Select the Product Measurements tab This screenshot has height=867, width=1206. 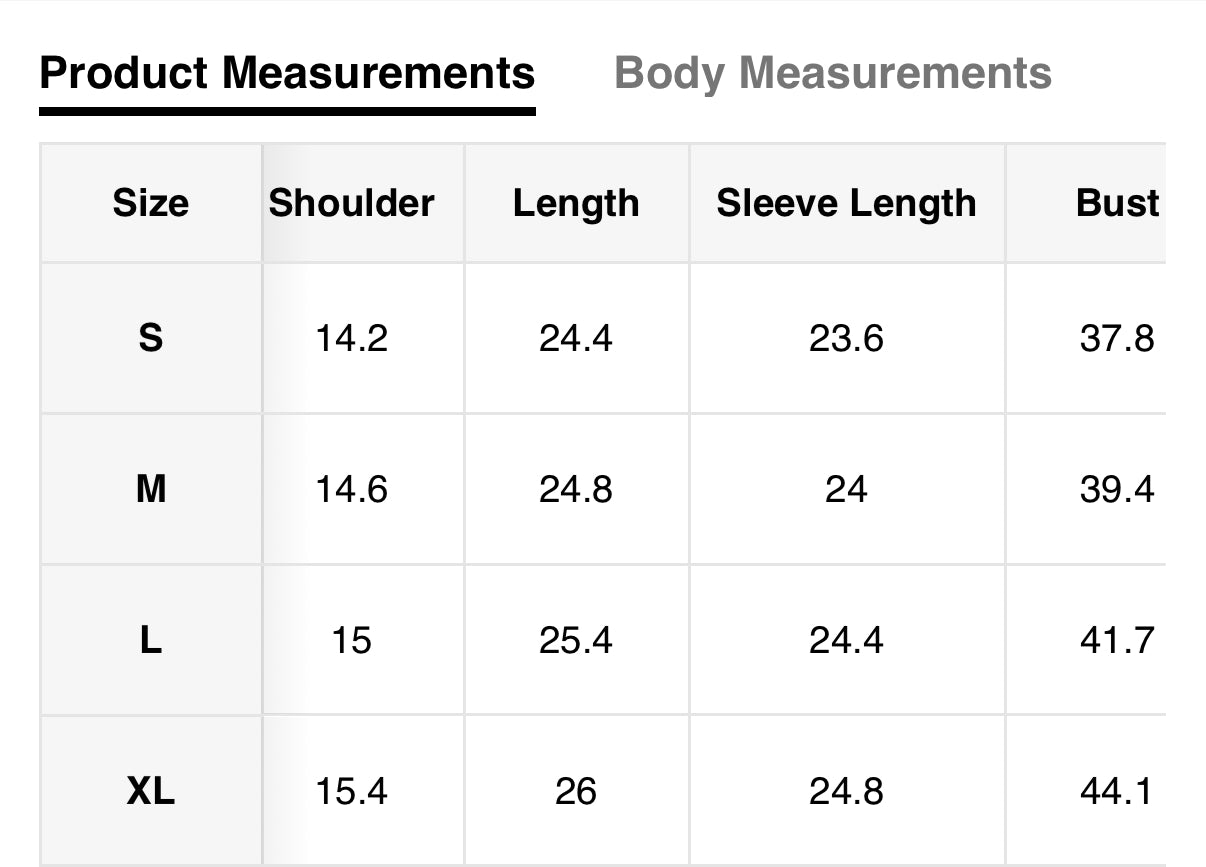coord(287,73)
